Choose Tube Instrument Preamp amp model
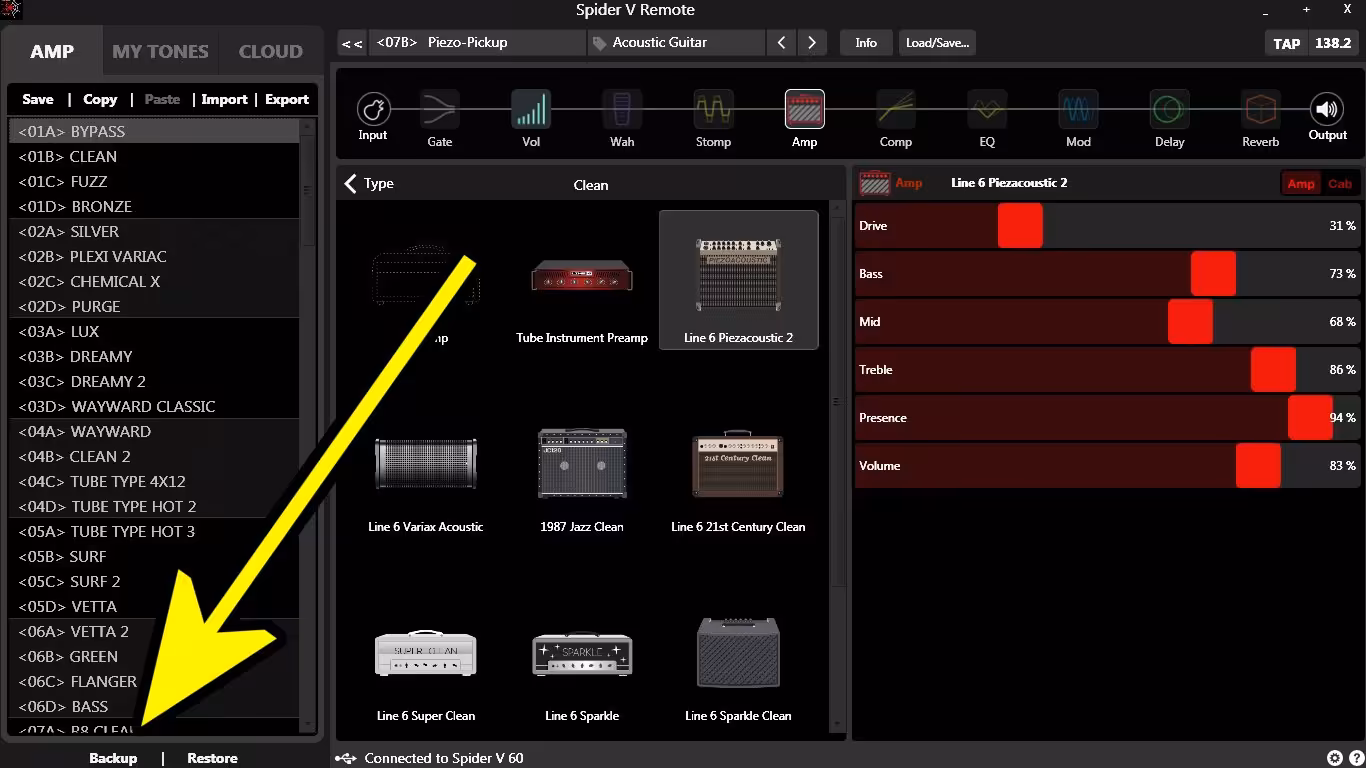 [x=582, y=282]
